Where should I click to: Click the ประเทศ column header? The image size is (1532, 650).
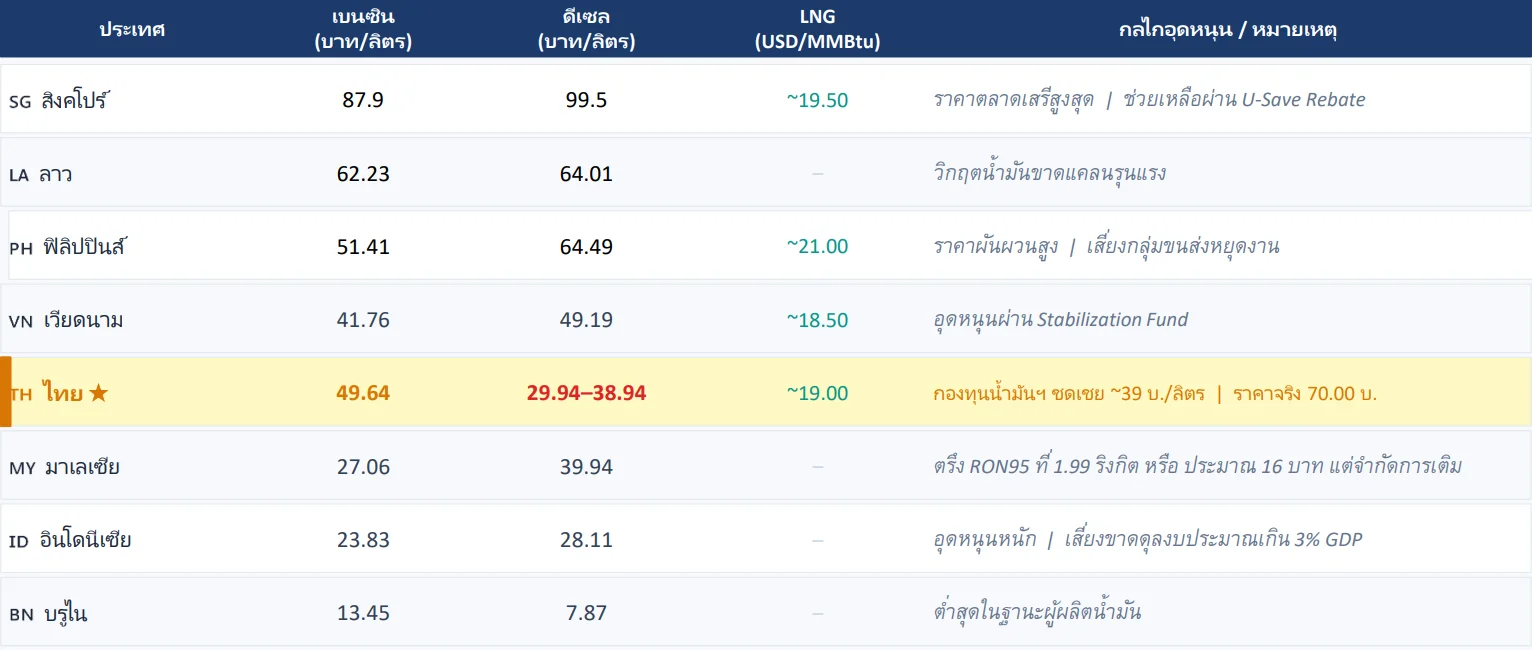(132, 29)
